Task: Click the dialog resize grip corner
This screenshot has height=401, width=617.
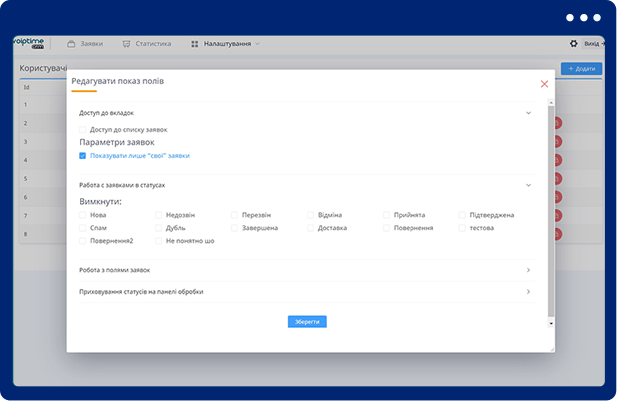Action: (552, 349)
